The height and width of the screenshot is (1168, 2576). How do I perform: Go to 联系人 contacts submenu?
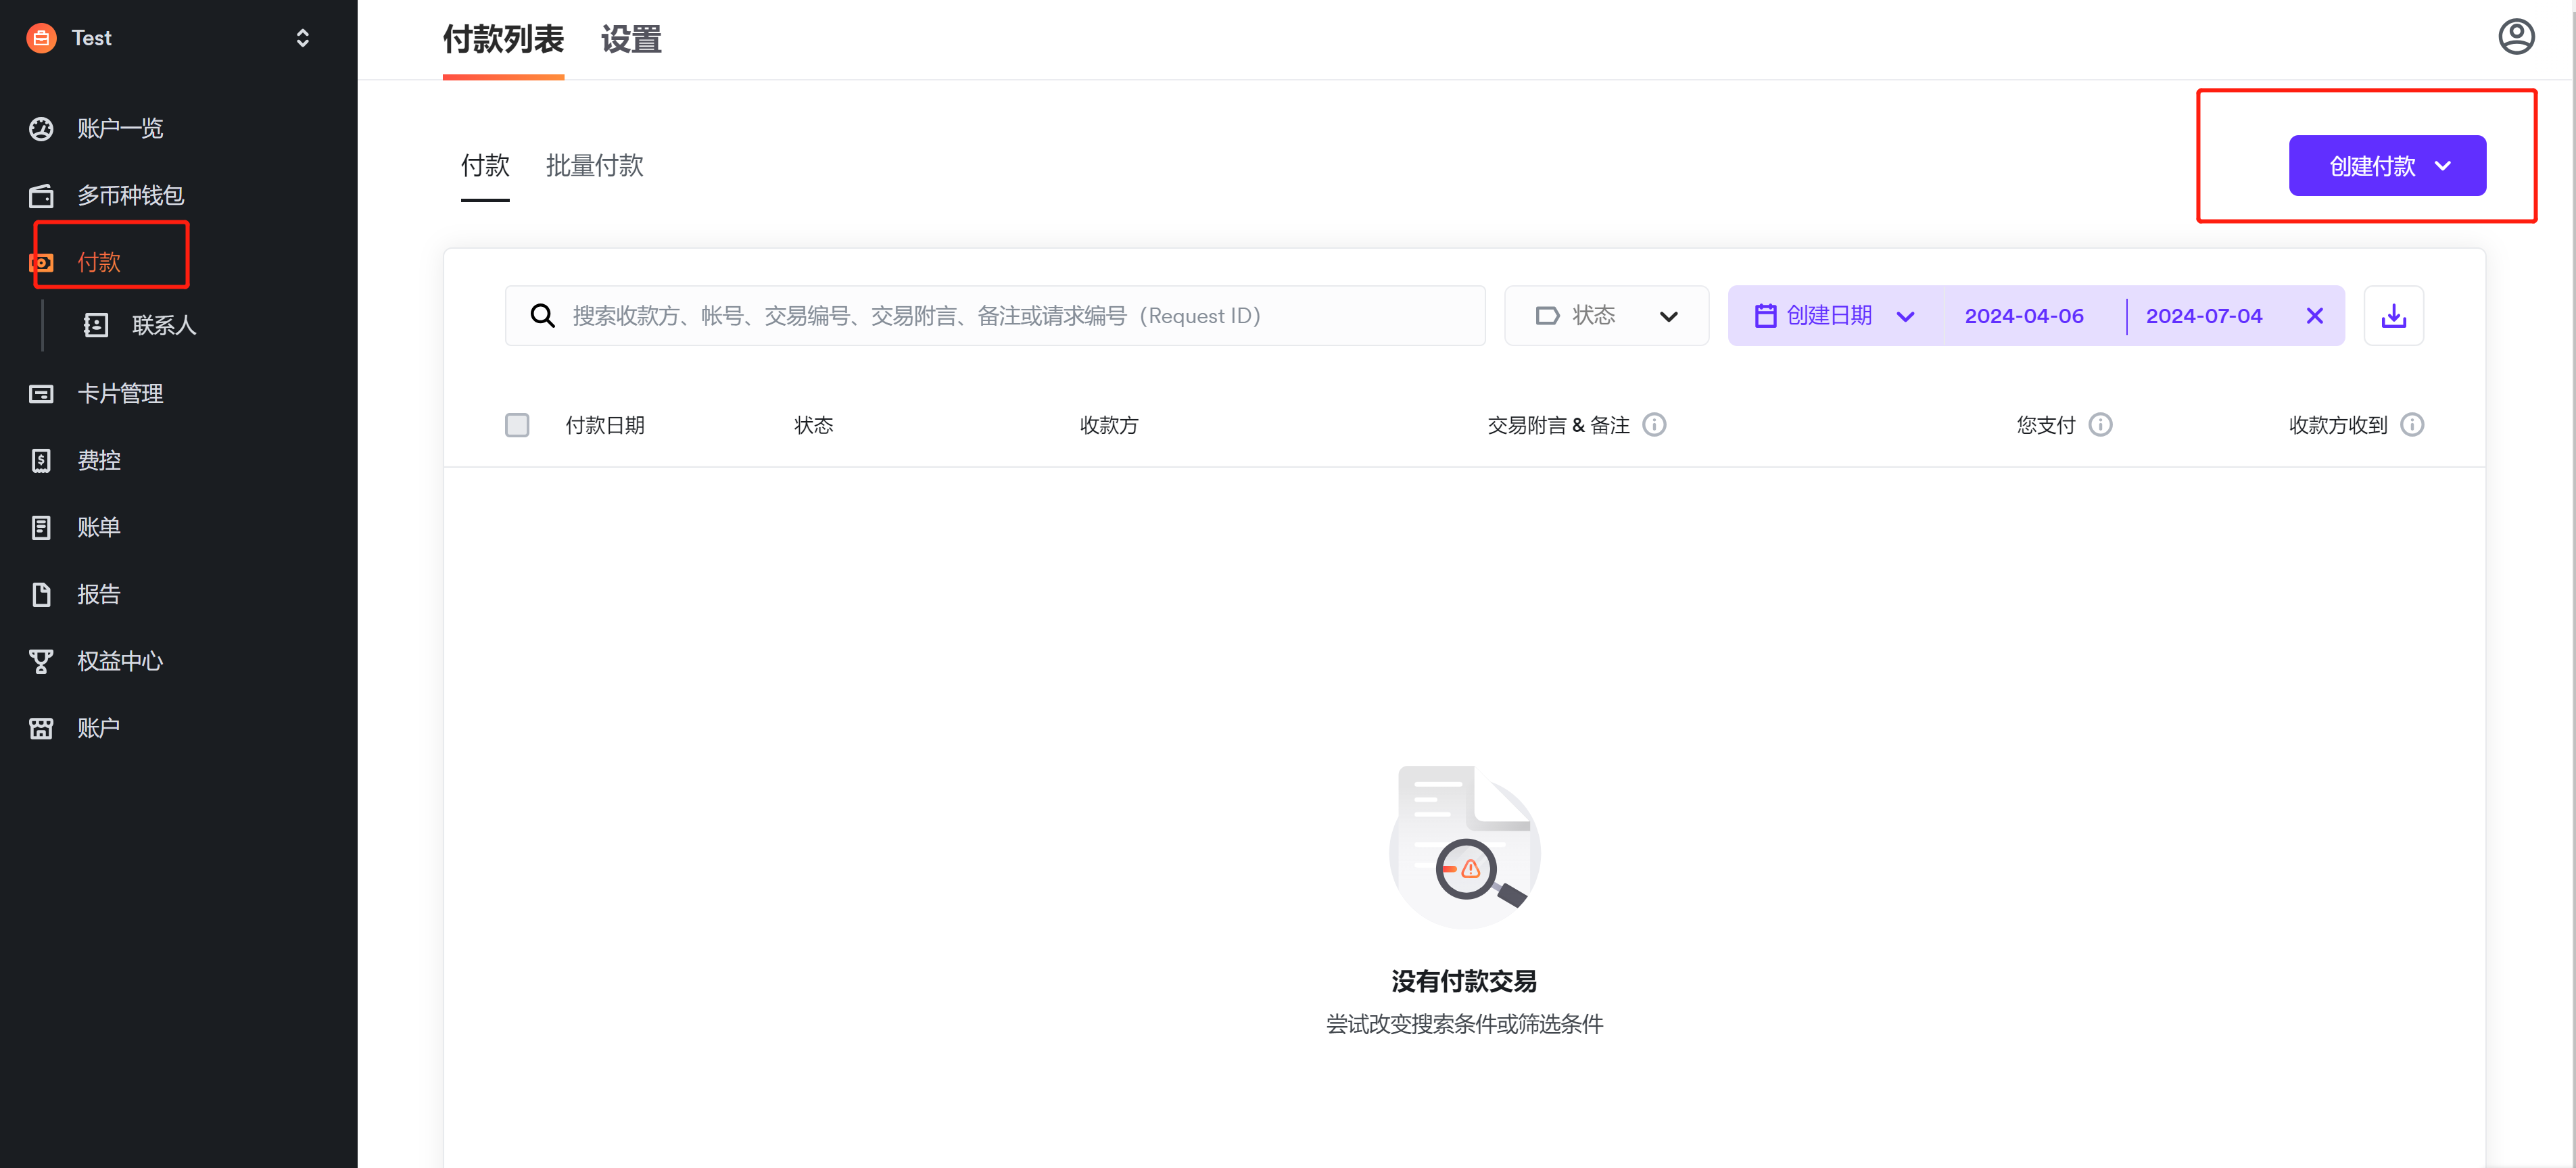click(x=163, y=326)
